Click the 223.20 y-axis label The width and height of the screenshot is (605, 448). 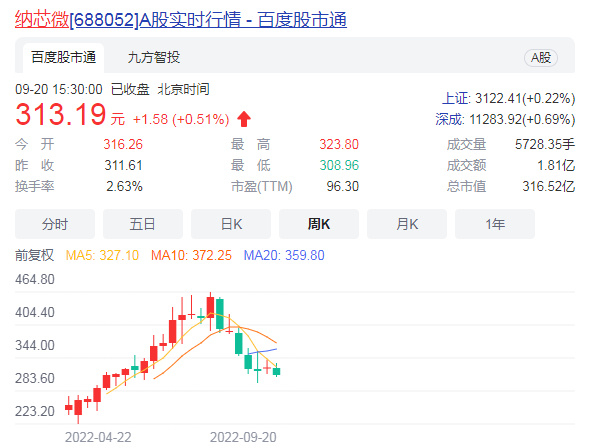pos(35,411)
